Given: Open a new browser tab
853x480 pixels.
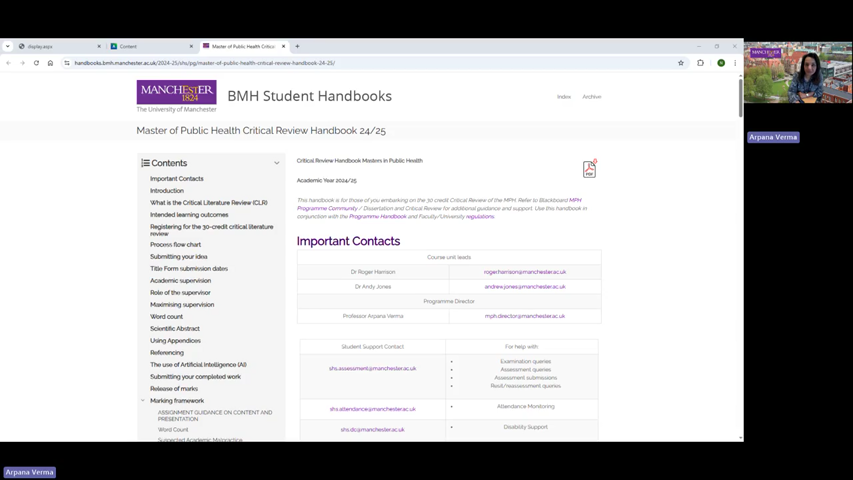Looking at the screenshot, I should (297, 46).
